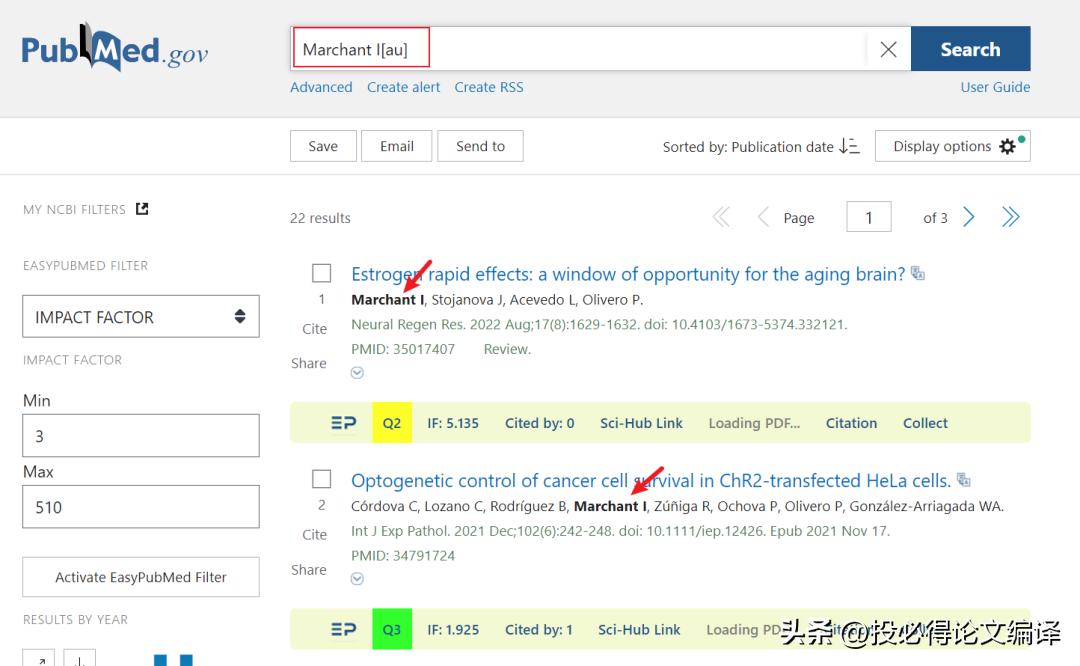This screenshot has width=1080, height=666.
Task: Expand details chevron under first result
Action: [357, 373]
